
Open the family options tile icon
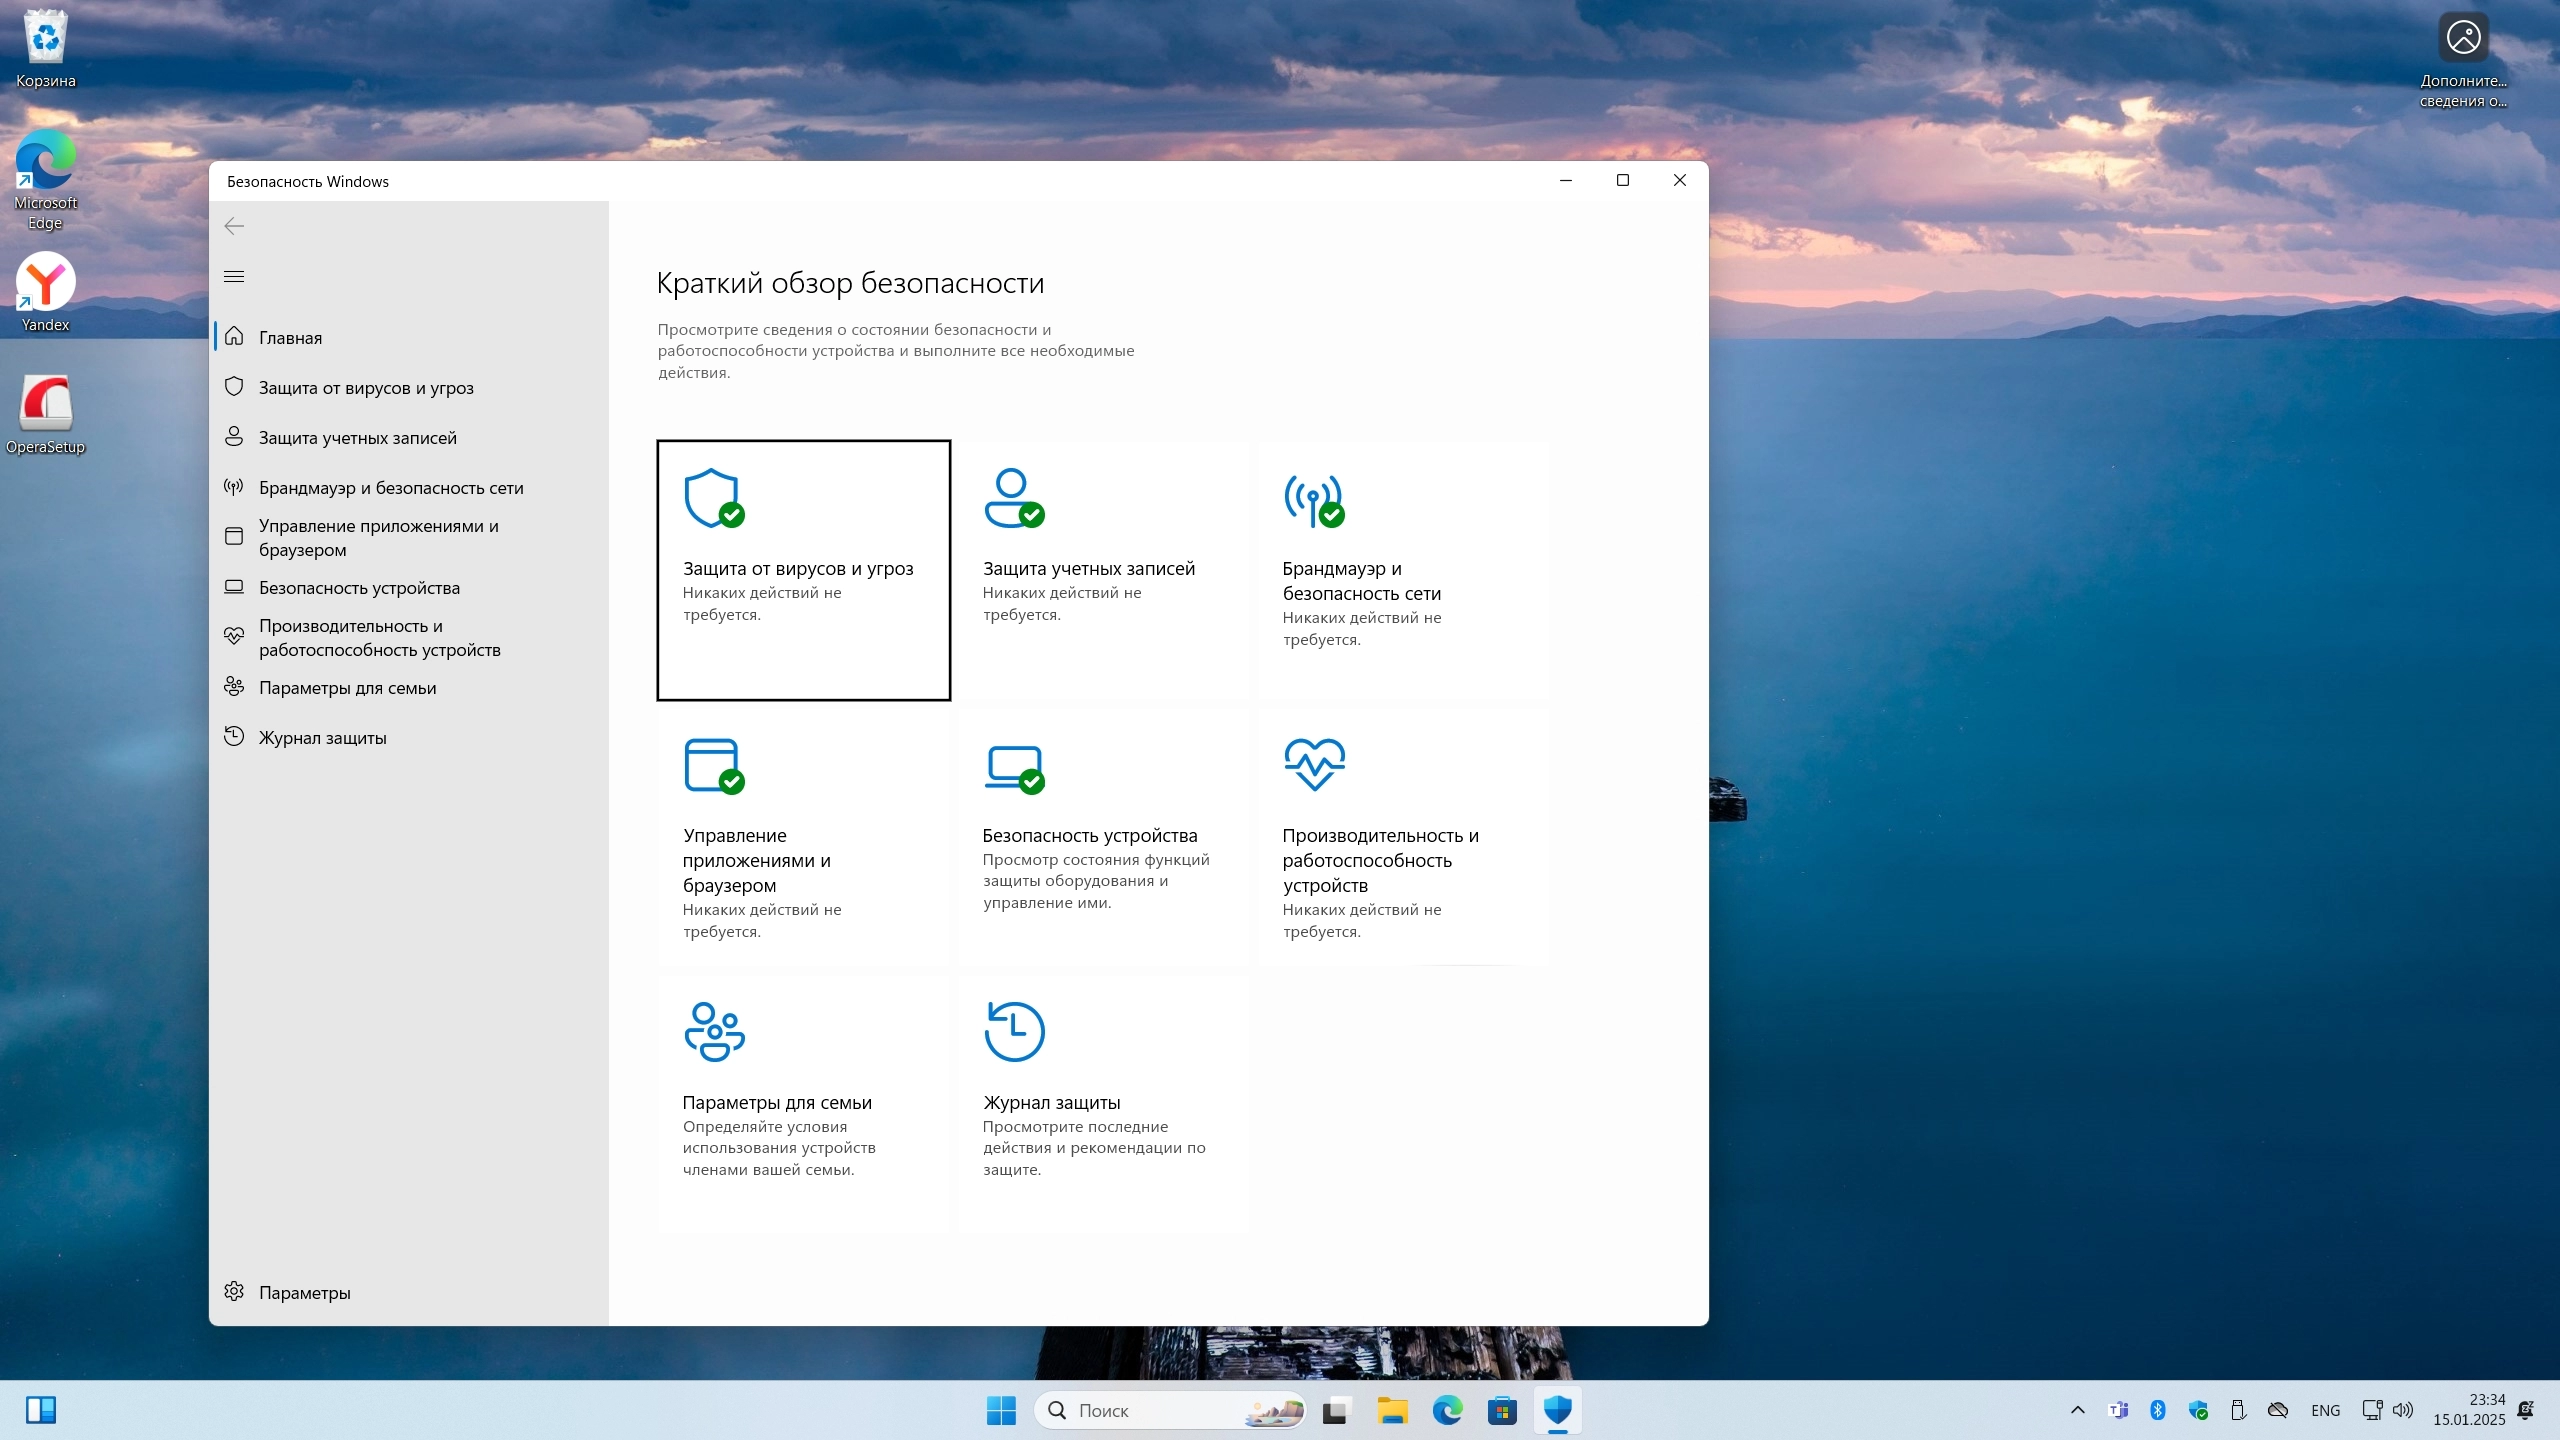click(714, 1031)
